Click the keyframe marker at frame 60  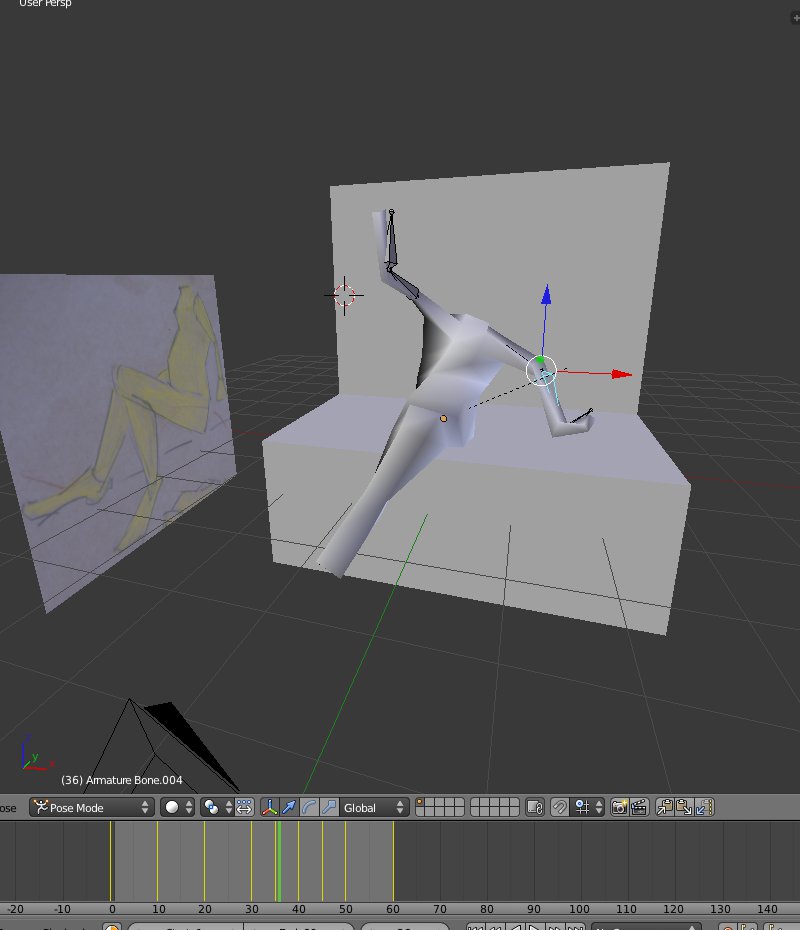click(x=393, y=860)
